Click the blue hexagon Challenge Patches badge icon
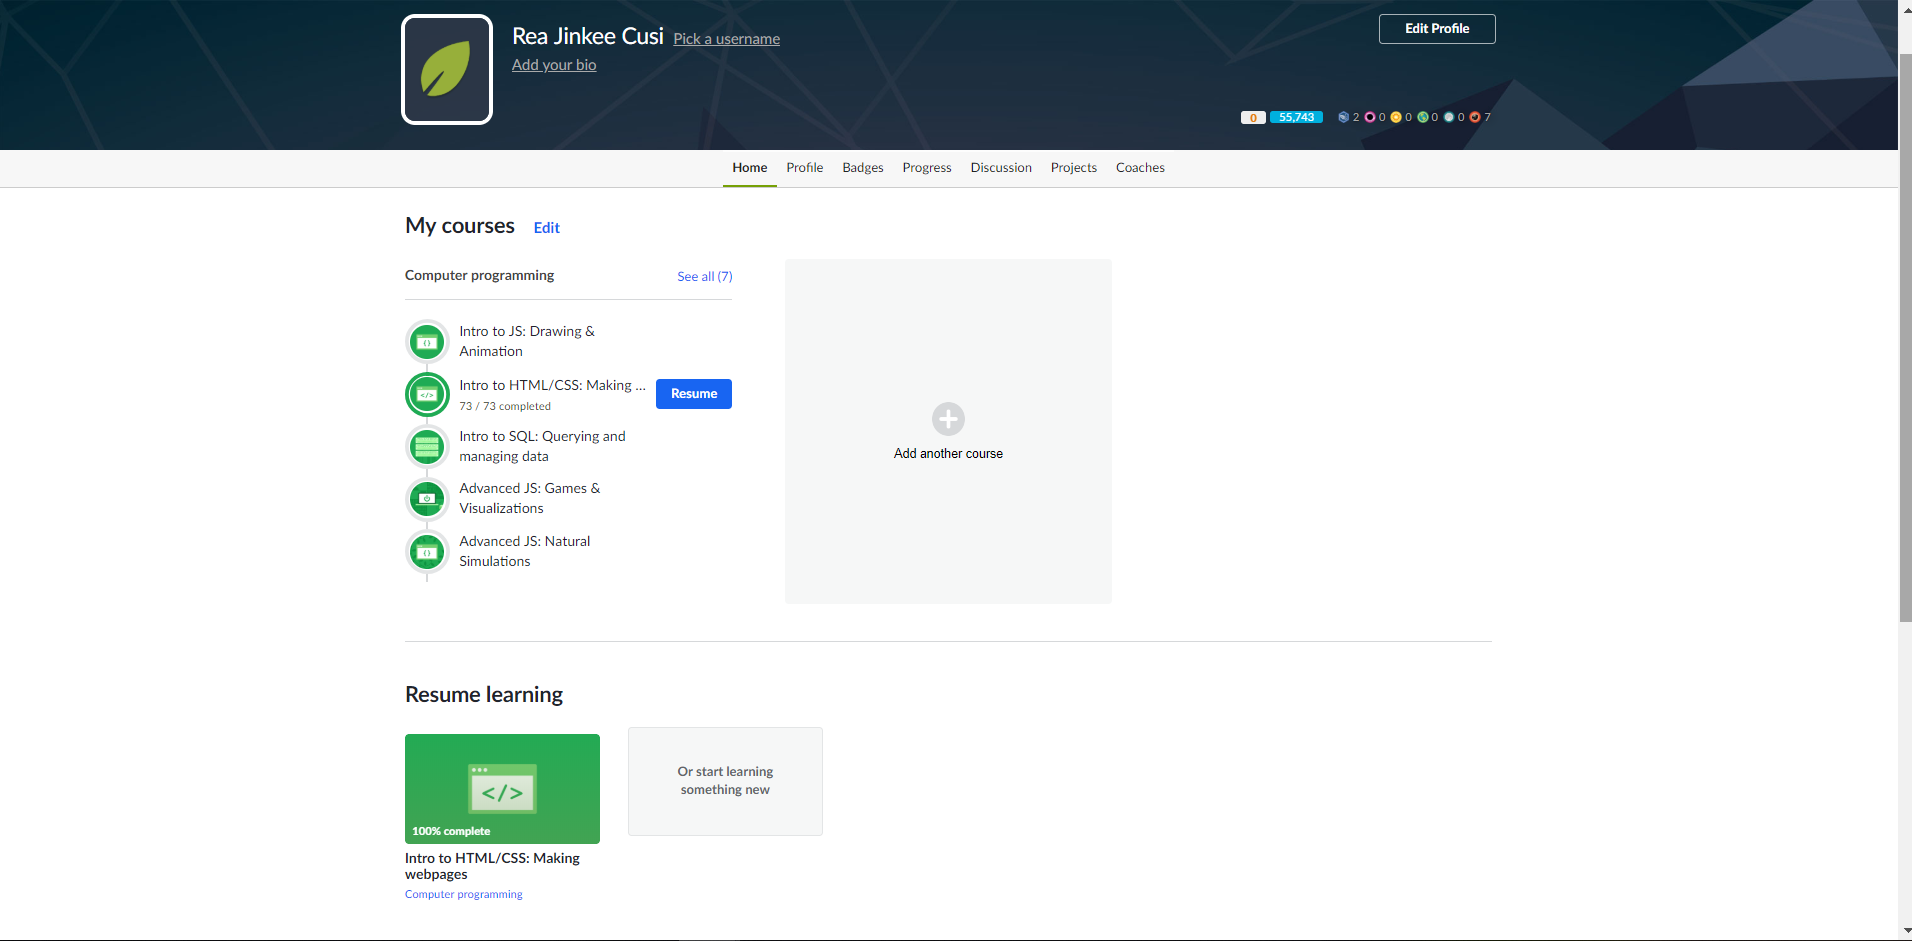This screenshot has height=941, width=1912. tap(1344, 117)
